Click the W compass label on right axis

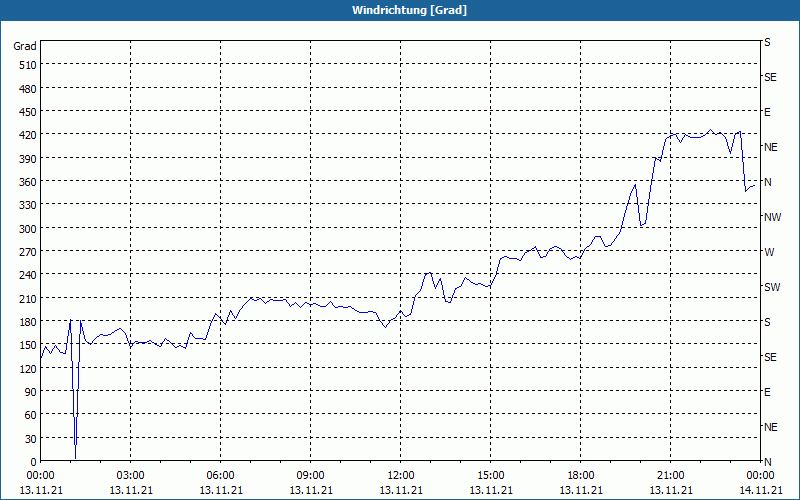769,252
